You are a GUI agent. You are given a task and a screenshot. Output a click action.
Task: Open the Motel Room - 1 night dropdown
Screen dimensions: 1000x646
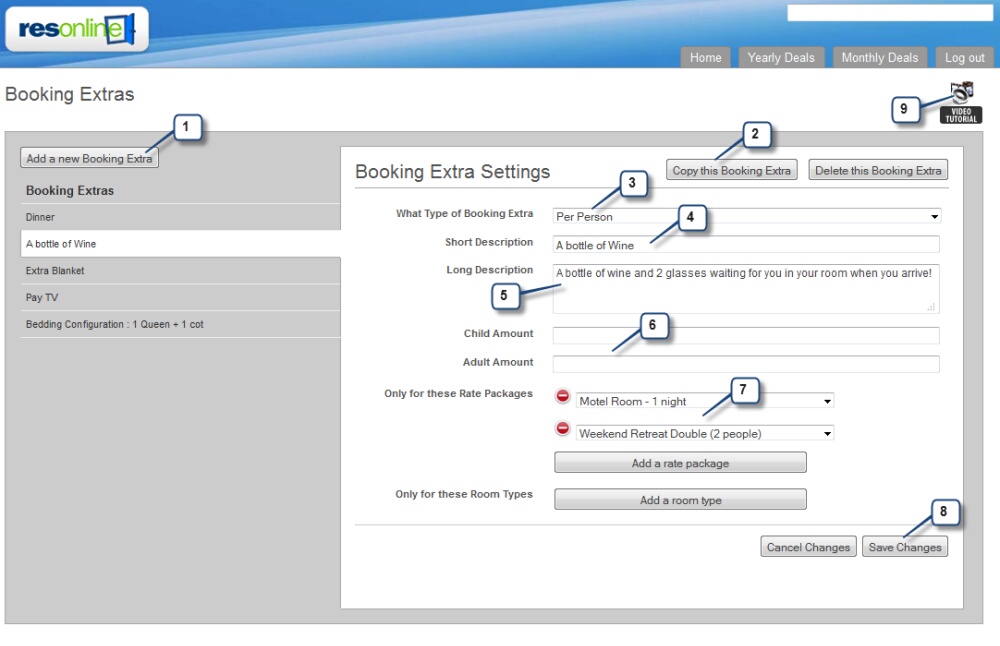coord(705,401)
